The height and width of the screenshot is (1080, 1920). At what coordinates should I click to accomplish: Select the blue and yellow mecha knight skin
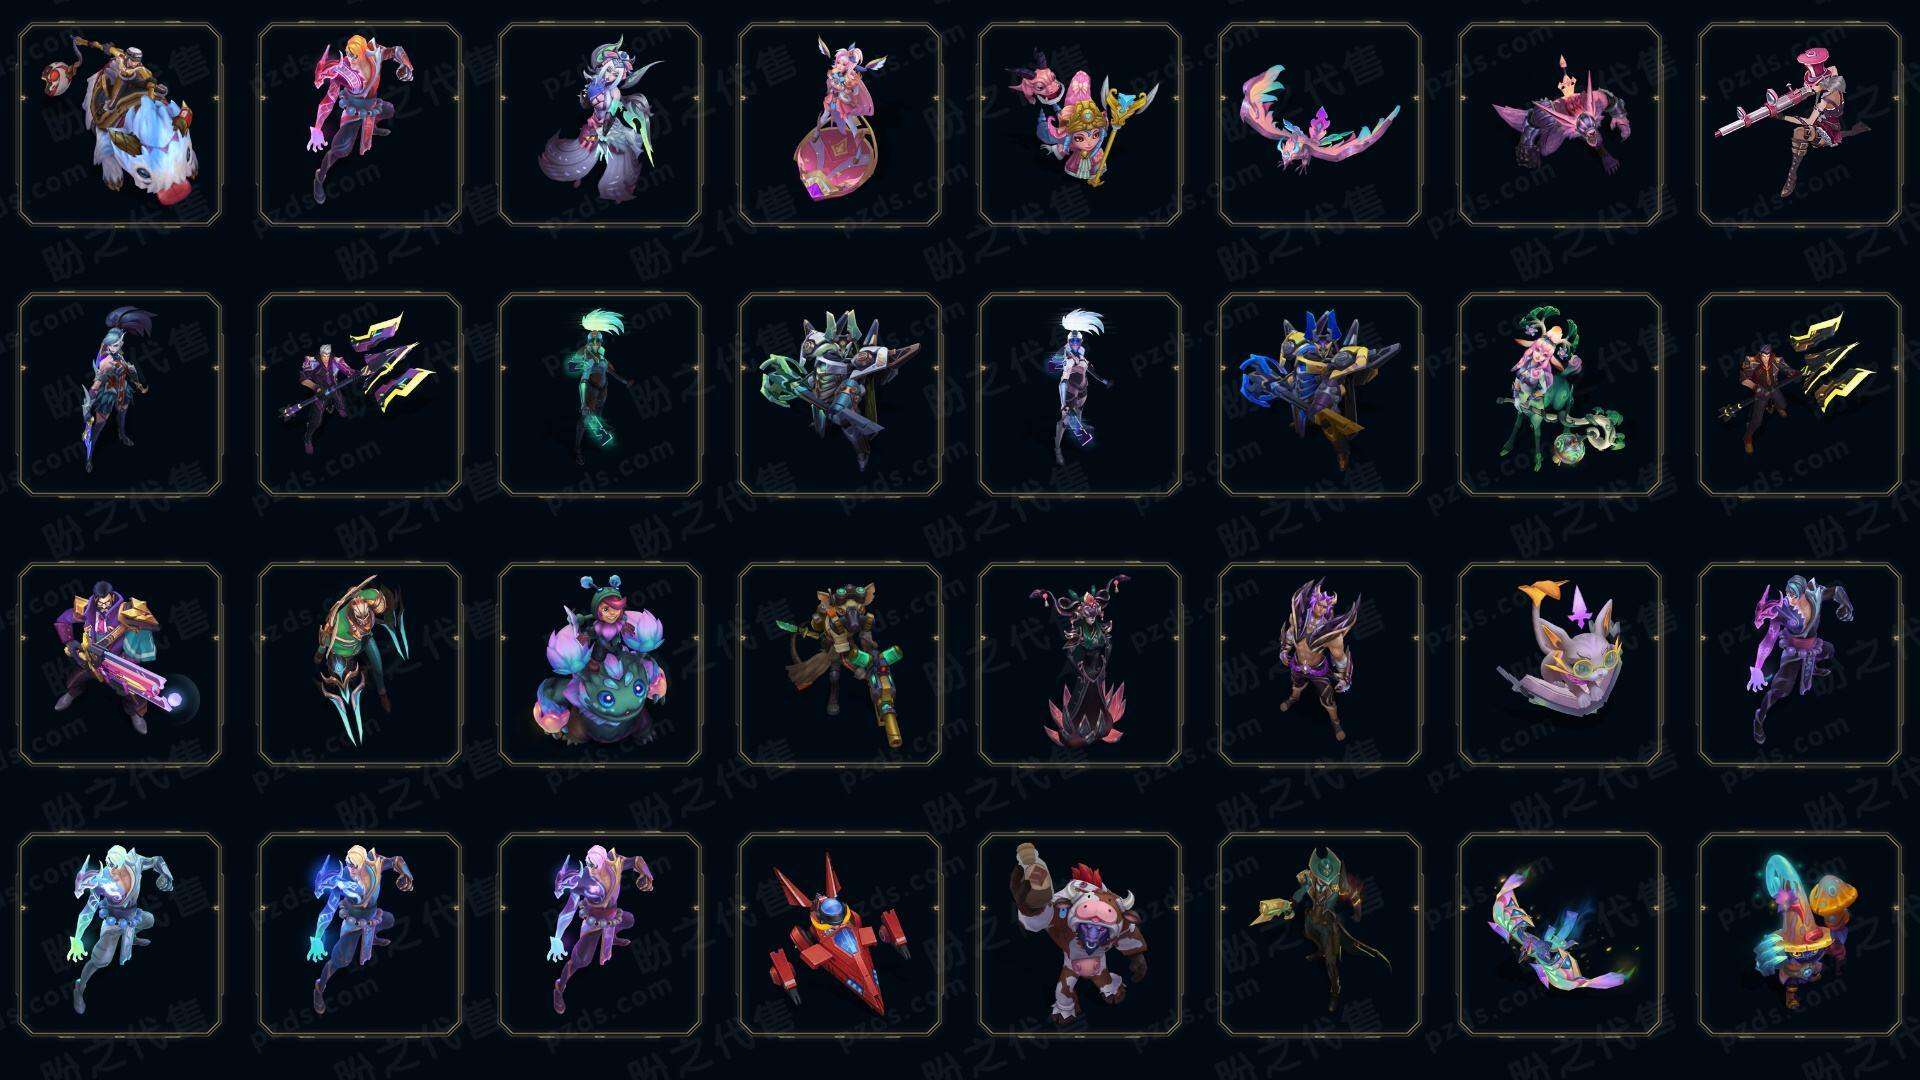[x=1320, y=394]
